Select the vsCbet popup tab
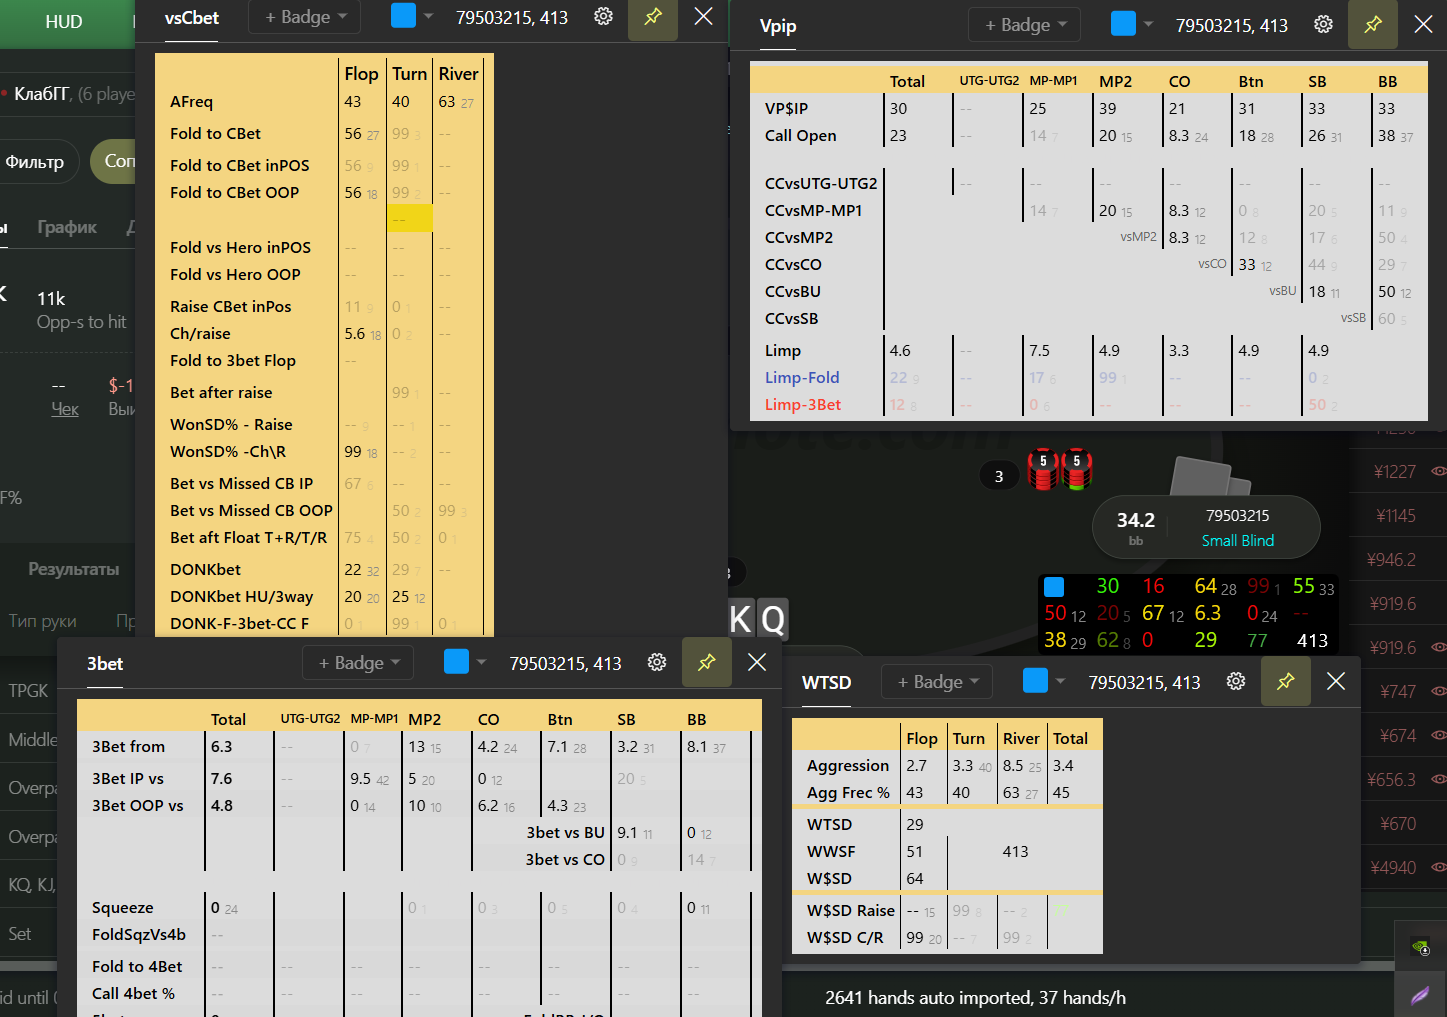 pos(192,18)
